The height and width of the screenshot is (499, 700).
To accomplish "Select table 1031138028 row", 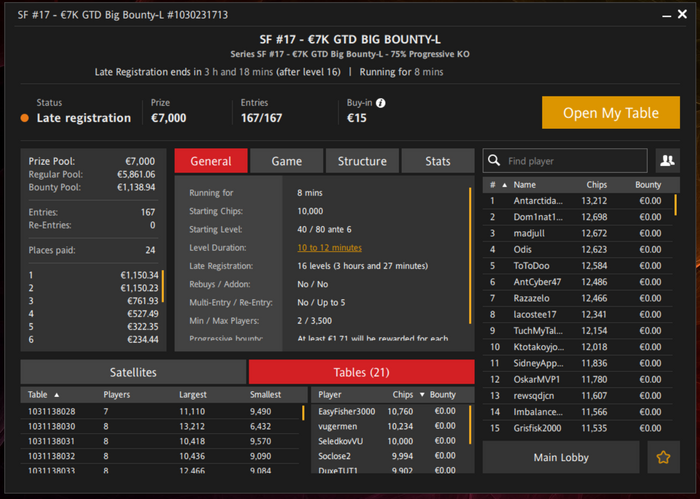I will point(160,411).
